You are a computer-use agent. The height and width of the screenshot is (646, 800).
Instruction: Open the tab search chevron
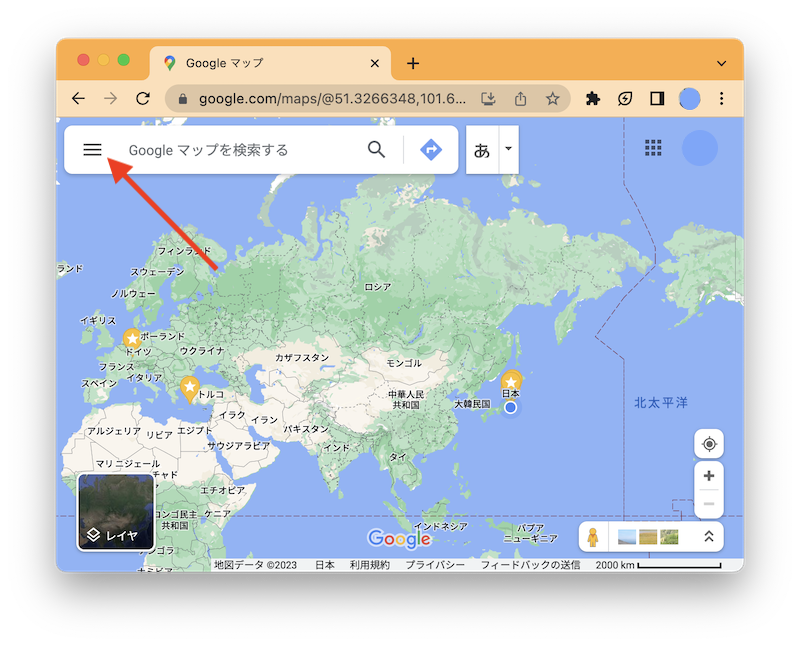(x=721, y=63)
